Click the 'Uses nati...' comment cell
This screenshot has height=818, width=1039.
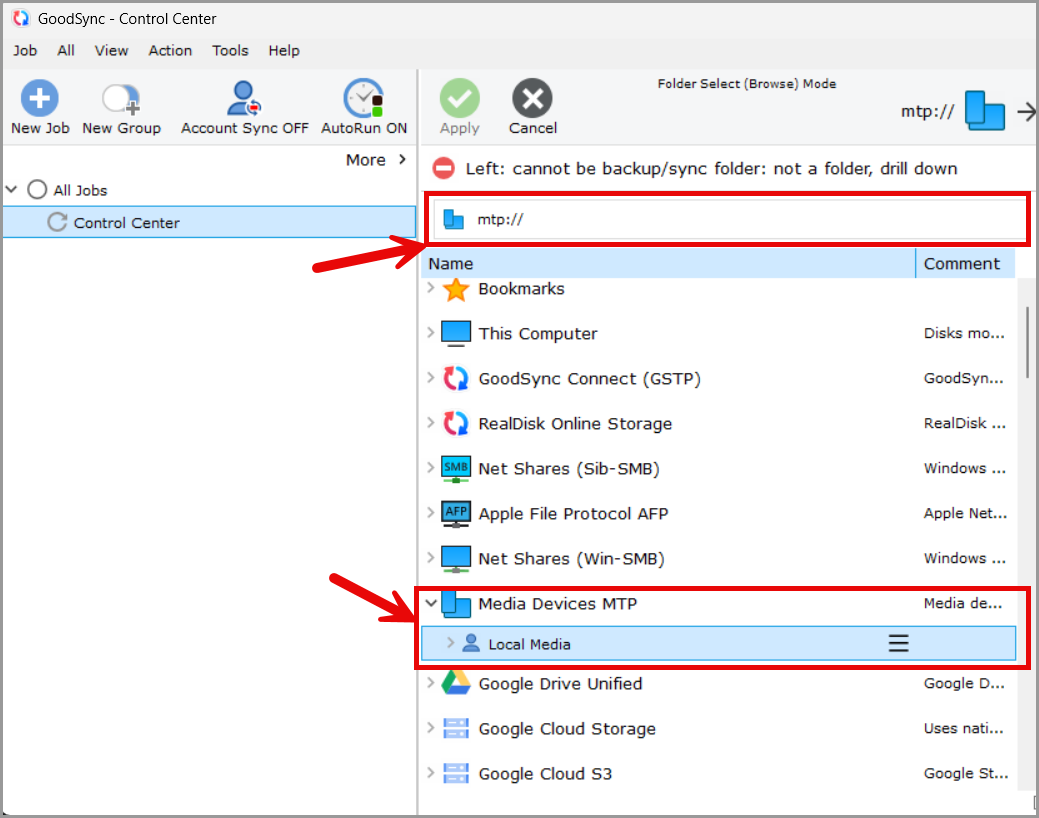[963, 729]
